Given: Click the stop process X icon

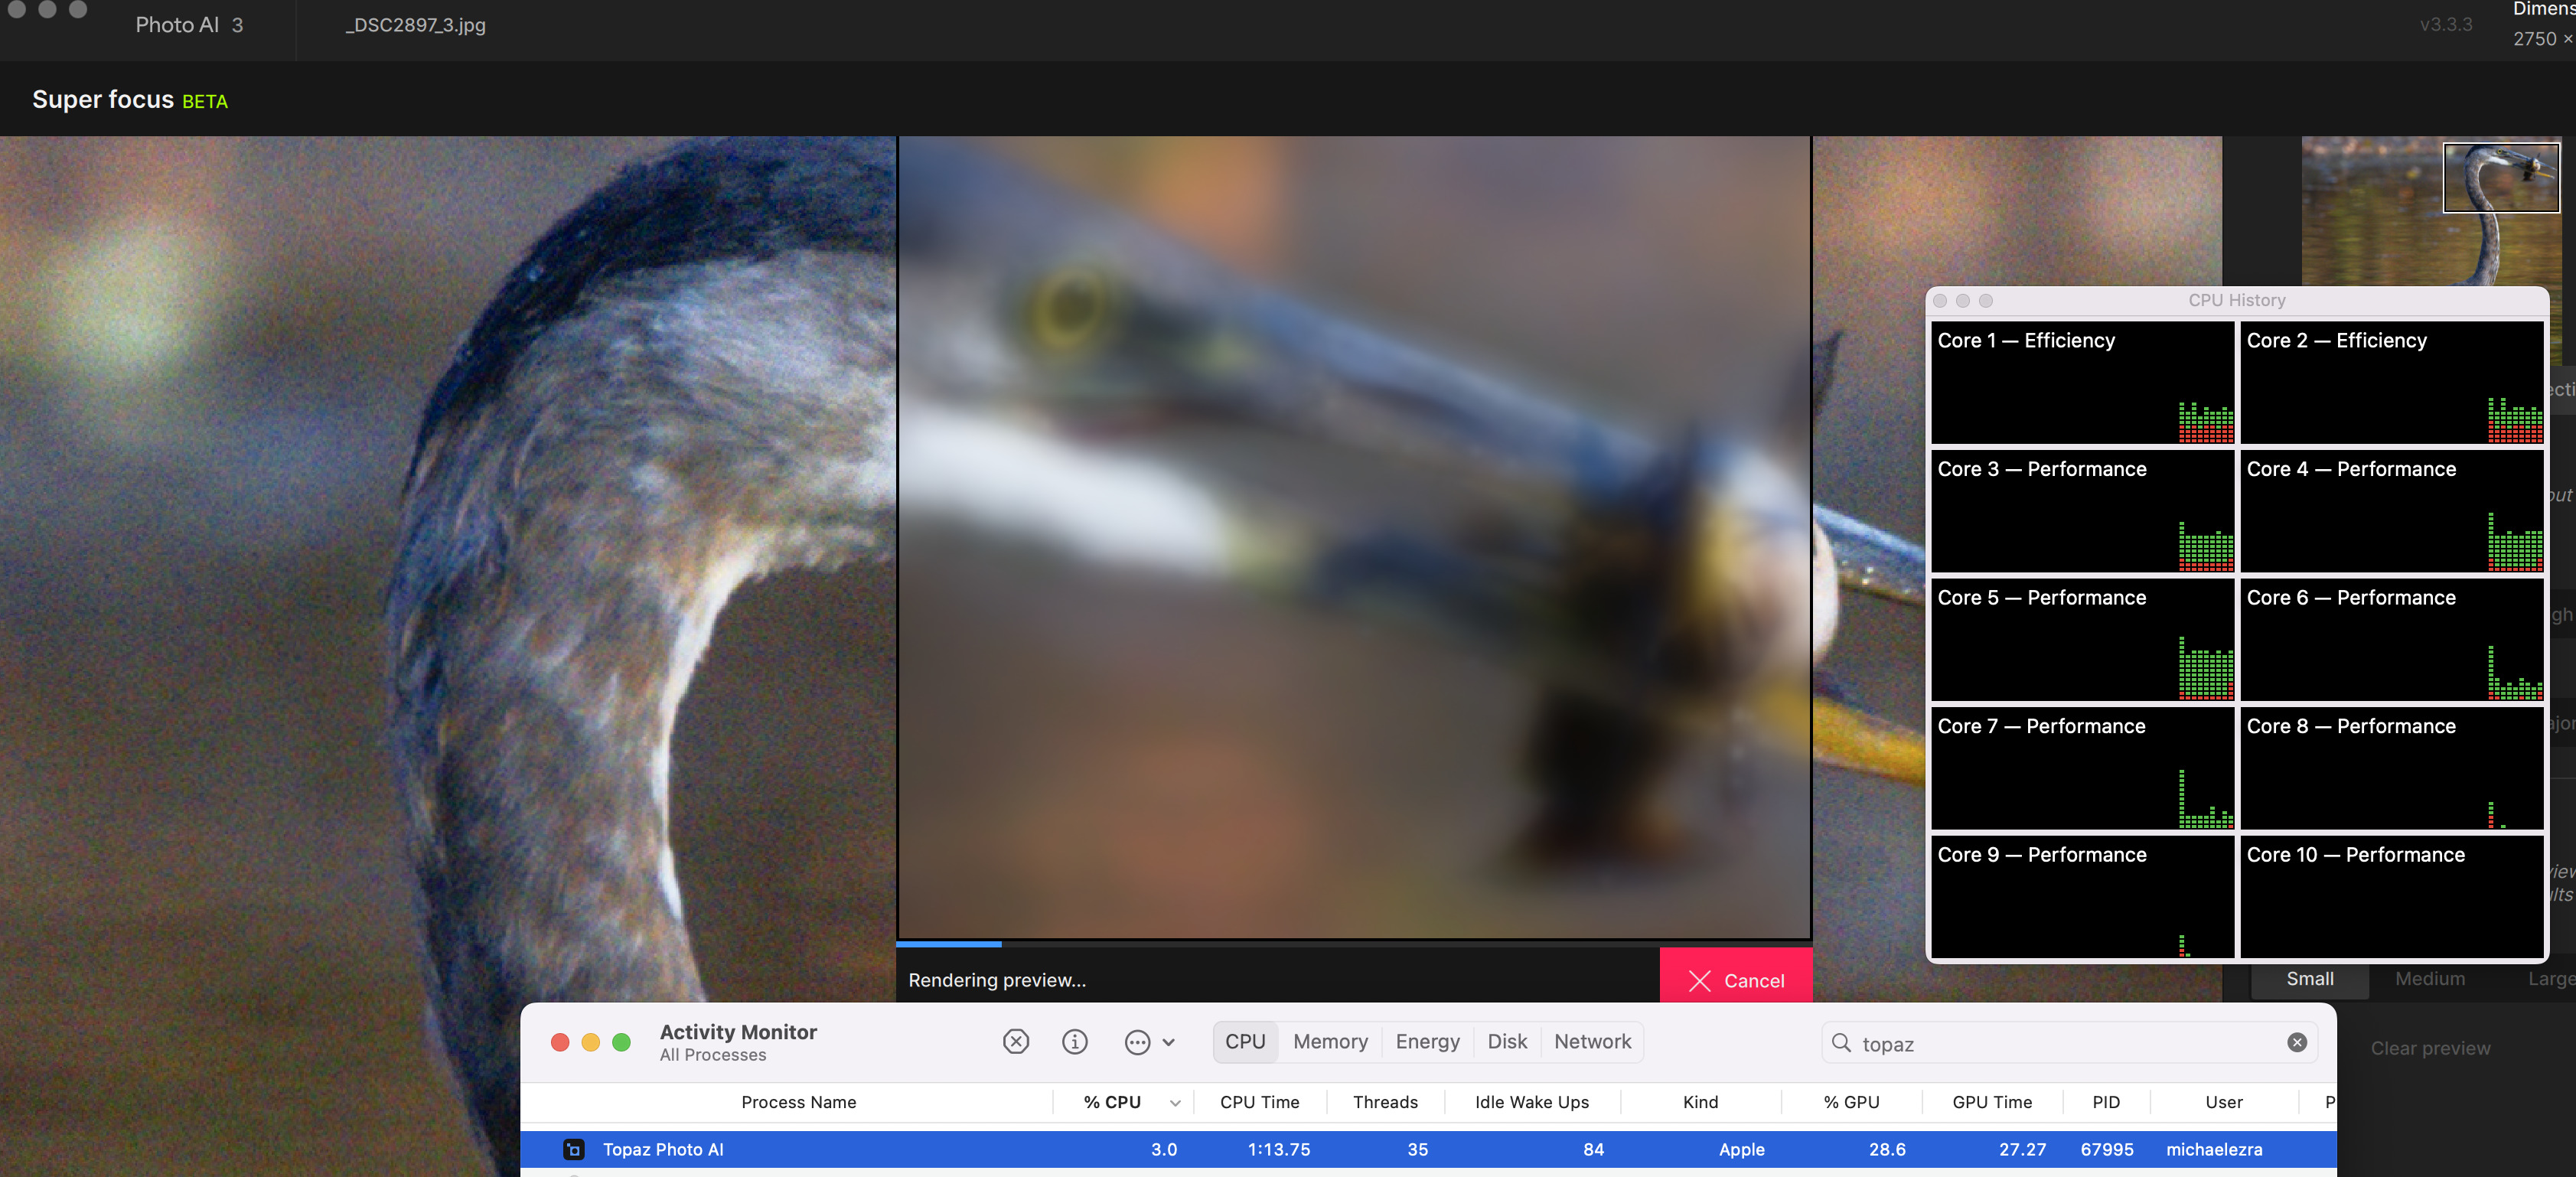Looking at the screenshot, I should pyautogui.click(x=1015, y=1042).
